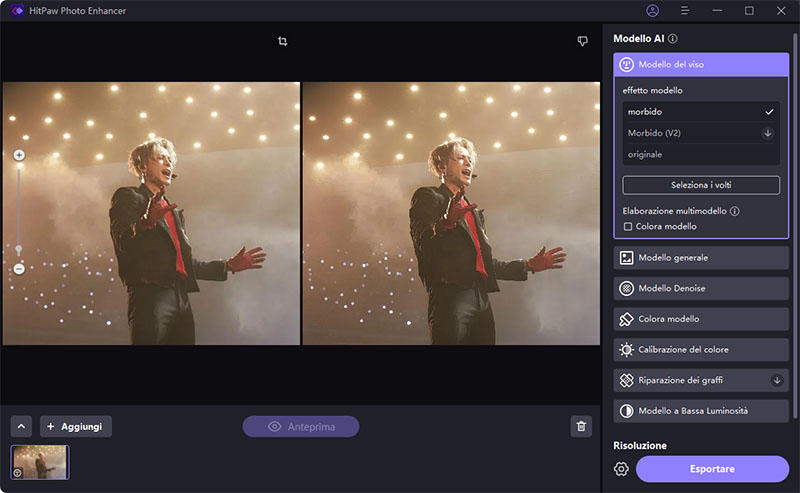Choose the morbido effect option
The image size is (800, 493).
point(700,111)
